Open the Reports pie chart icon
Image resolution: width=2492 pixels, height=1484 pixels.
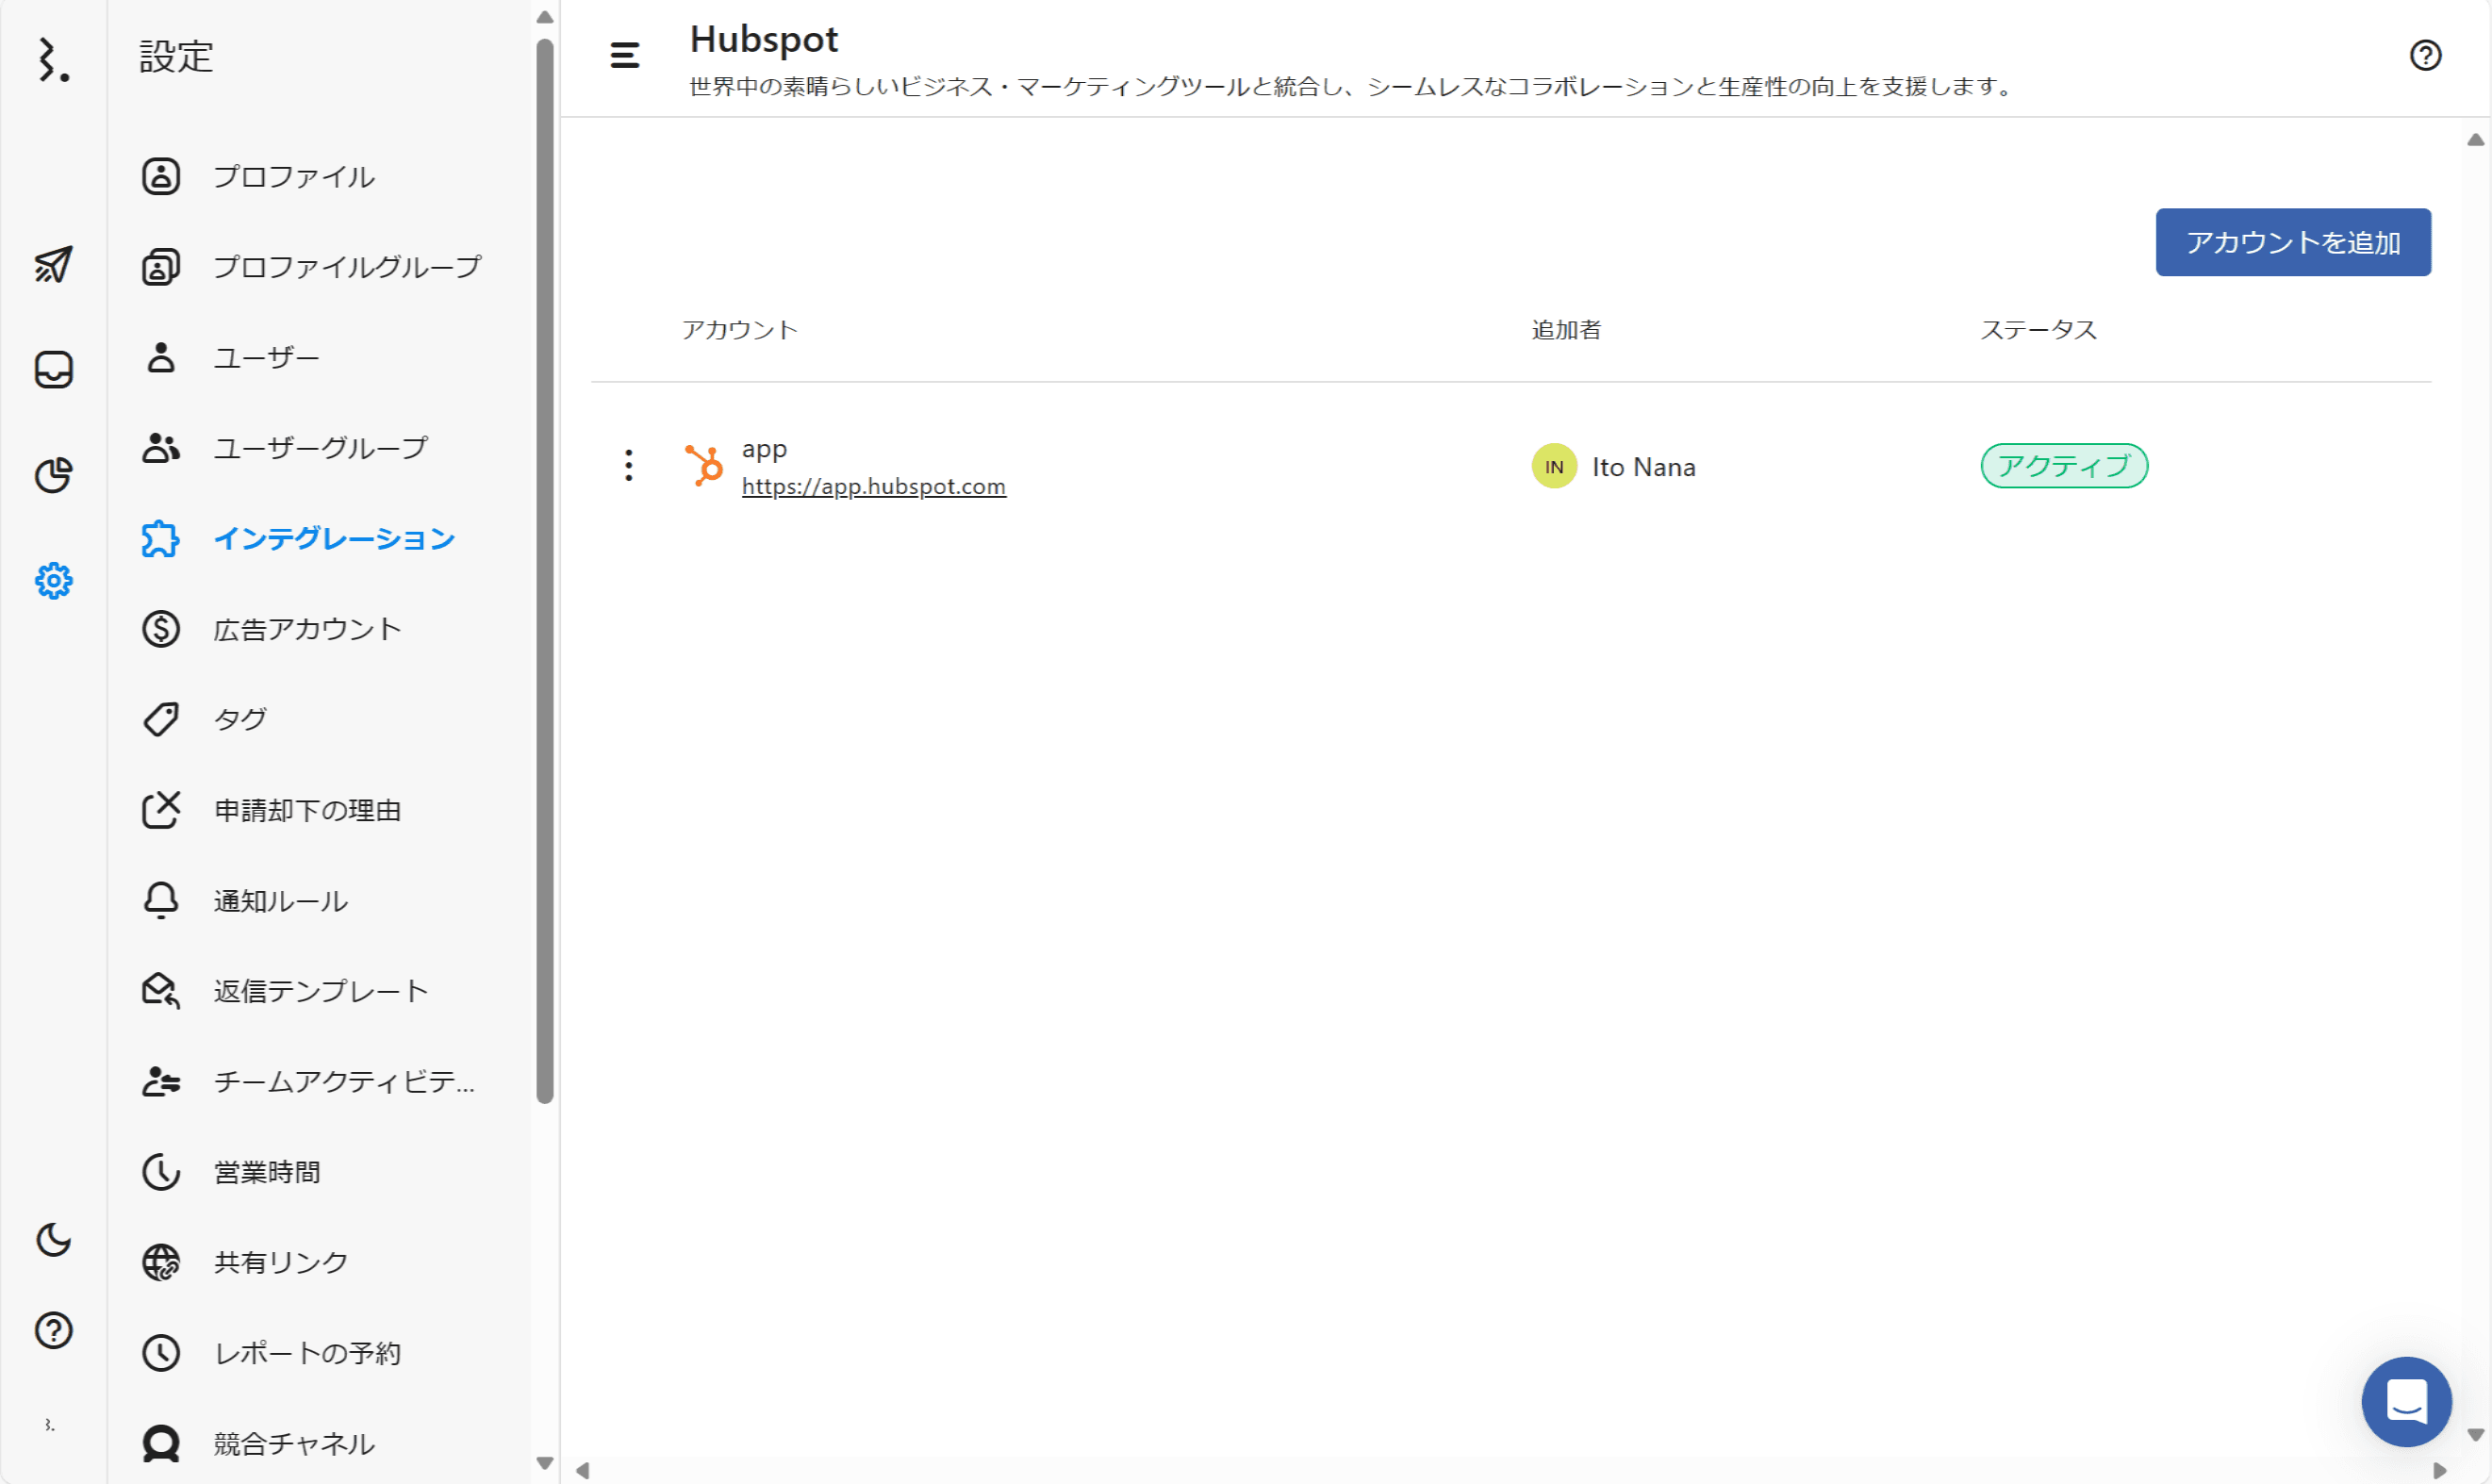[x=53, y=475]
